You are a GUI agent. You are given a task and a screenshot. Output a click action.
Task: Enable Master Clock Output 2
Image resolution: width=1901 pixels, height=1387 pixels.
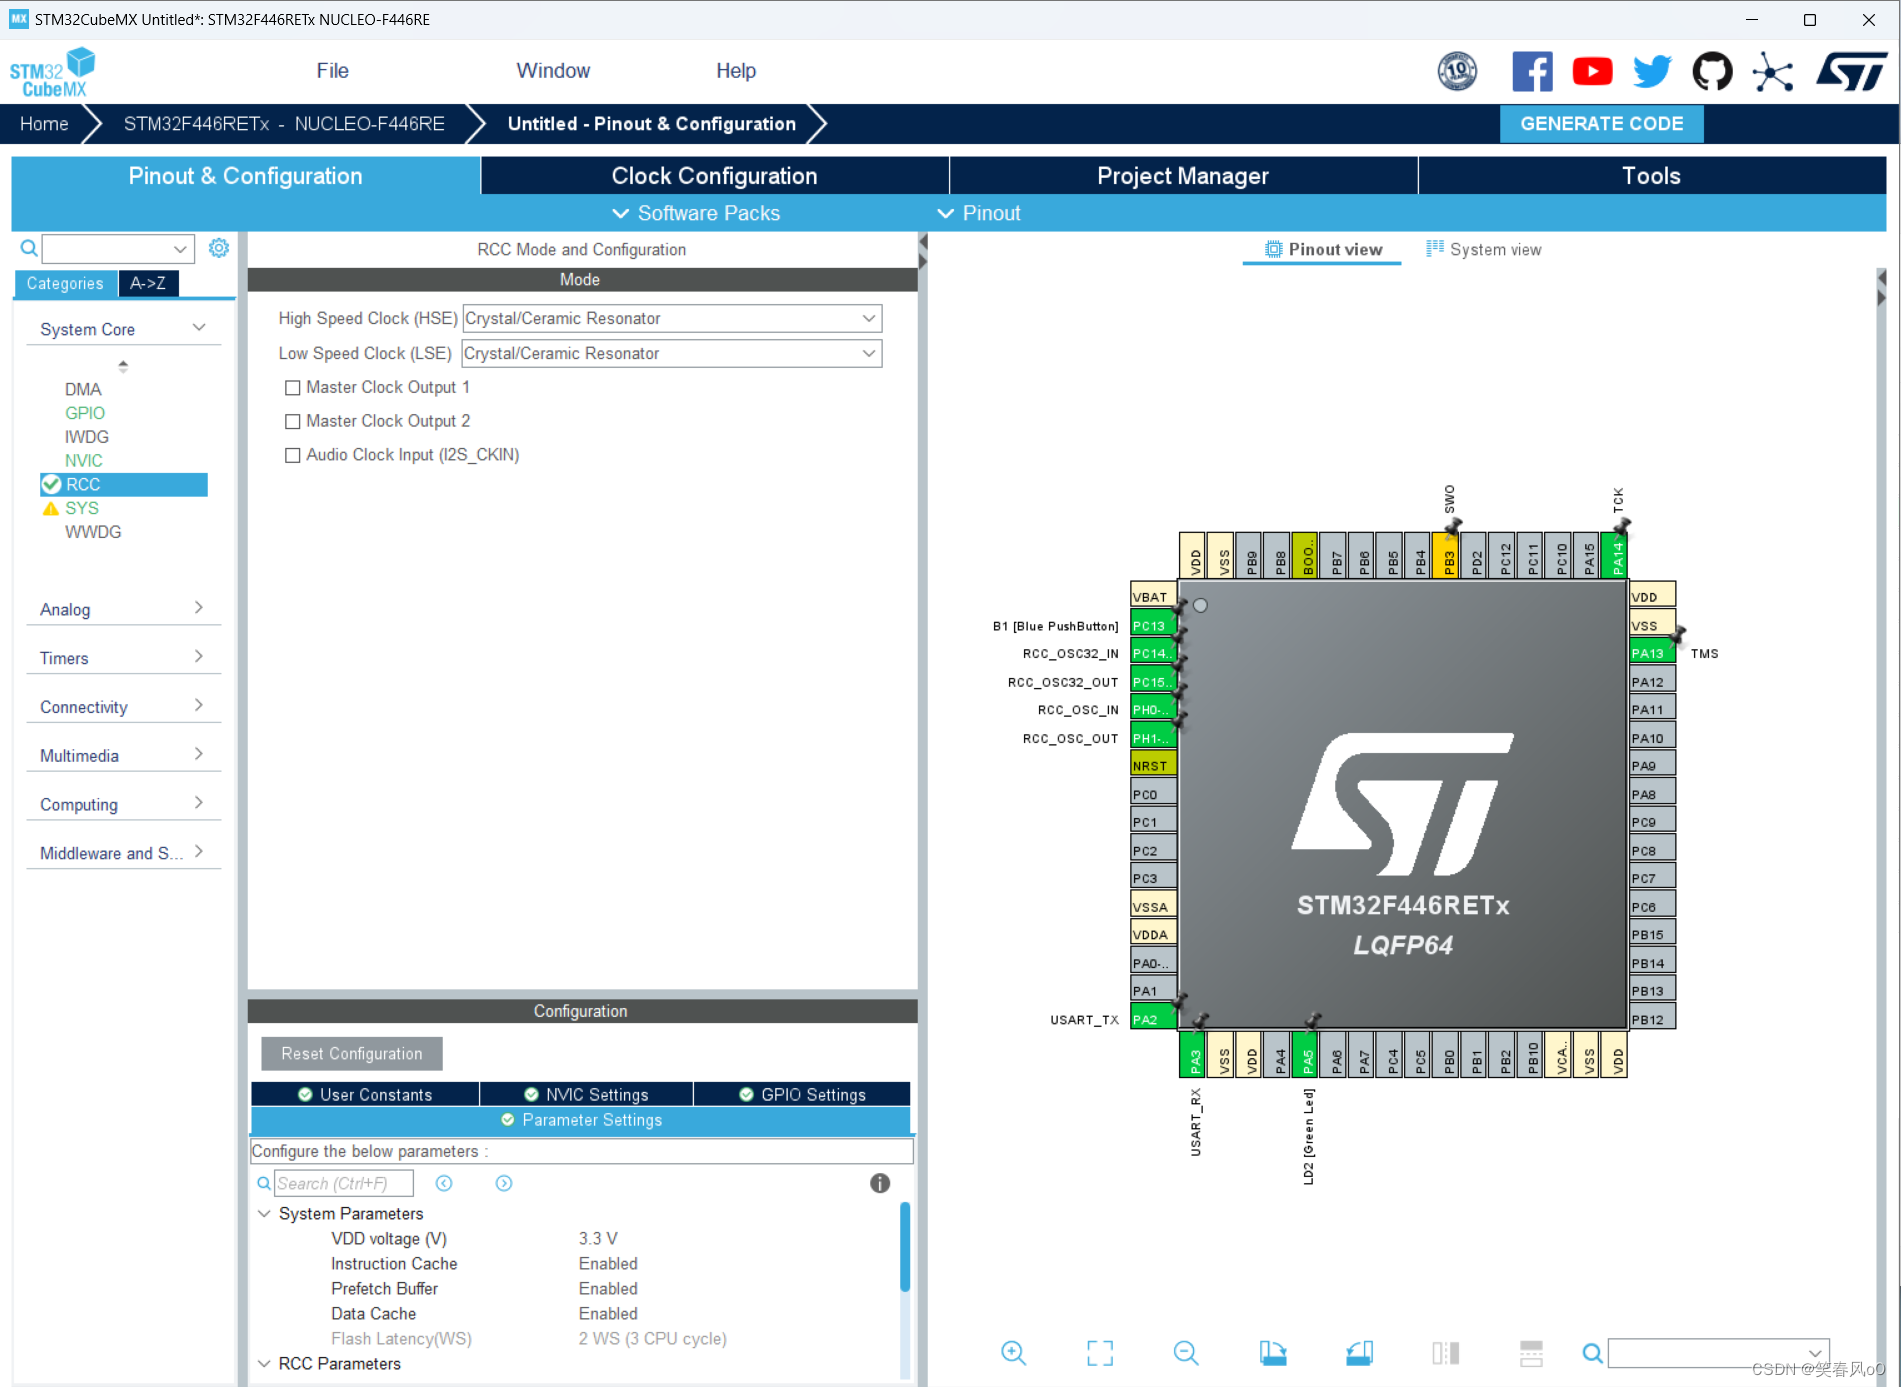293,422
